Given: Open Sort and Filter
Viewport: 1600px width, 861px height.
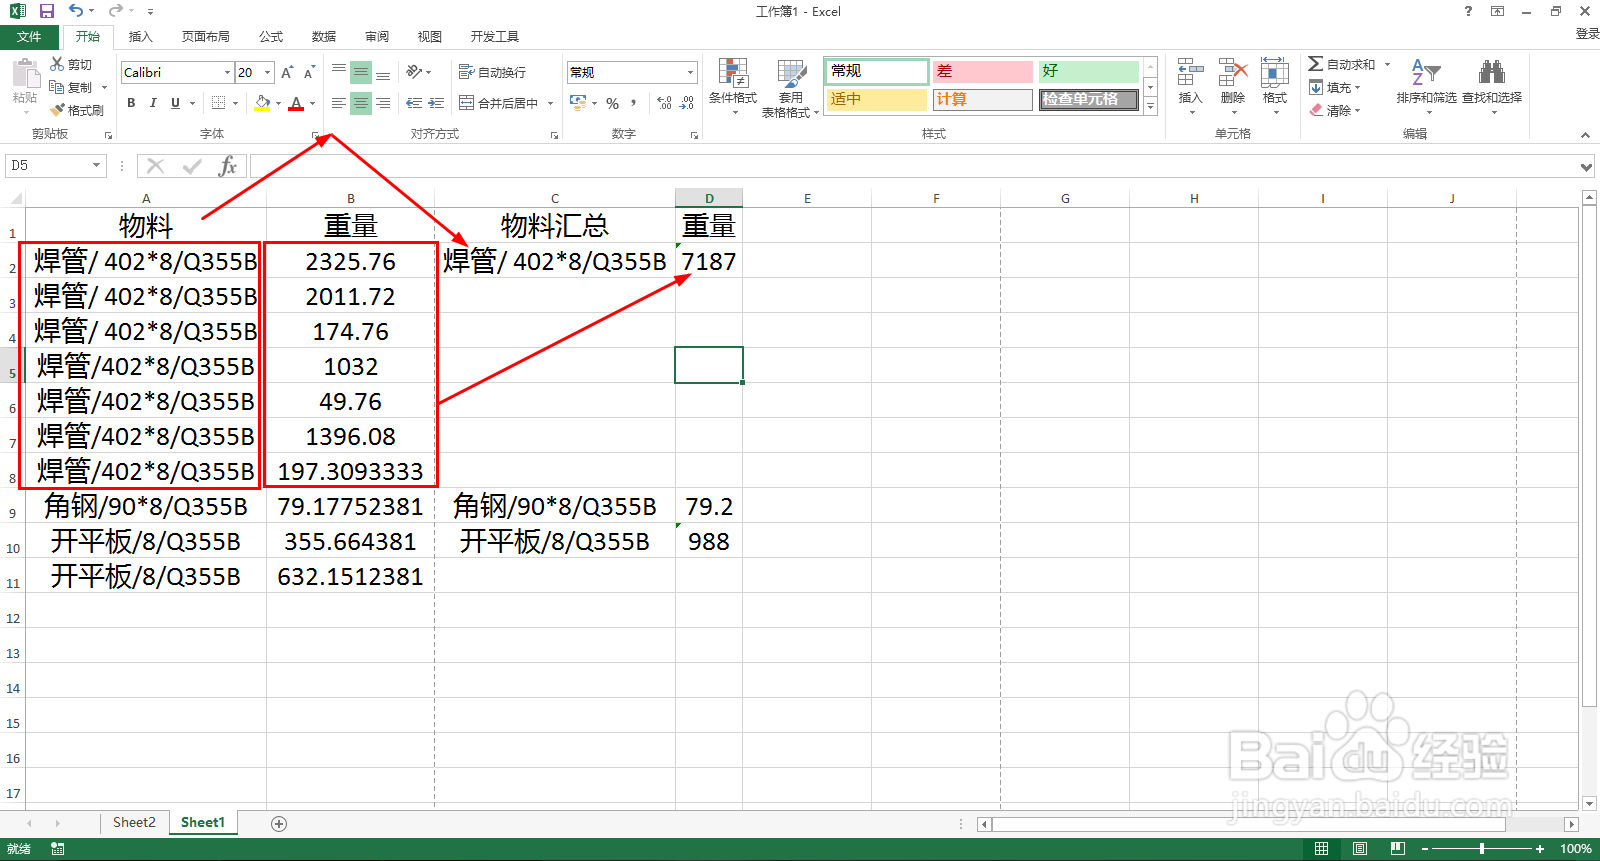Looking at the screenshot, I should pyautogui.click(x=1426, y=86).
